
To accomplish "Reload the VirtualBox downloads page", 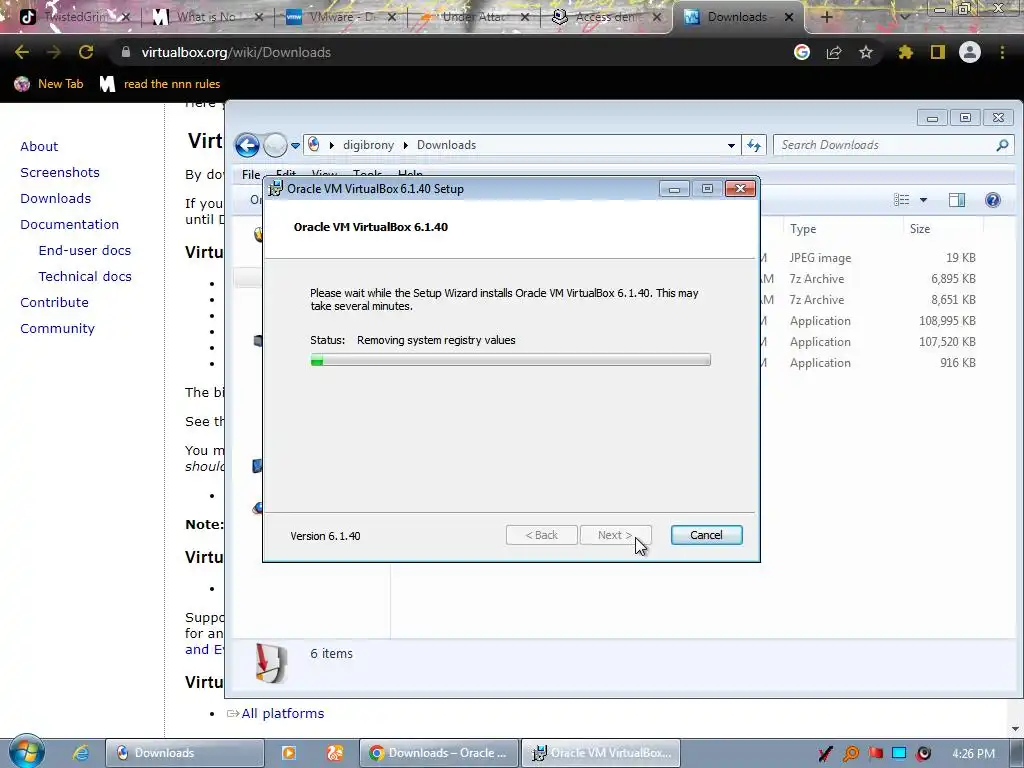I will click(86, 52).
